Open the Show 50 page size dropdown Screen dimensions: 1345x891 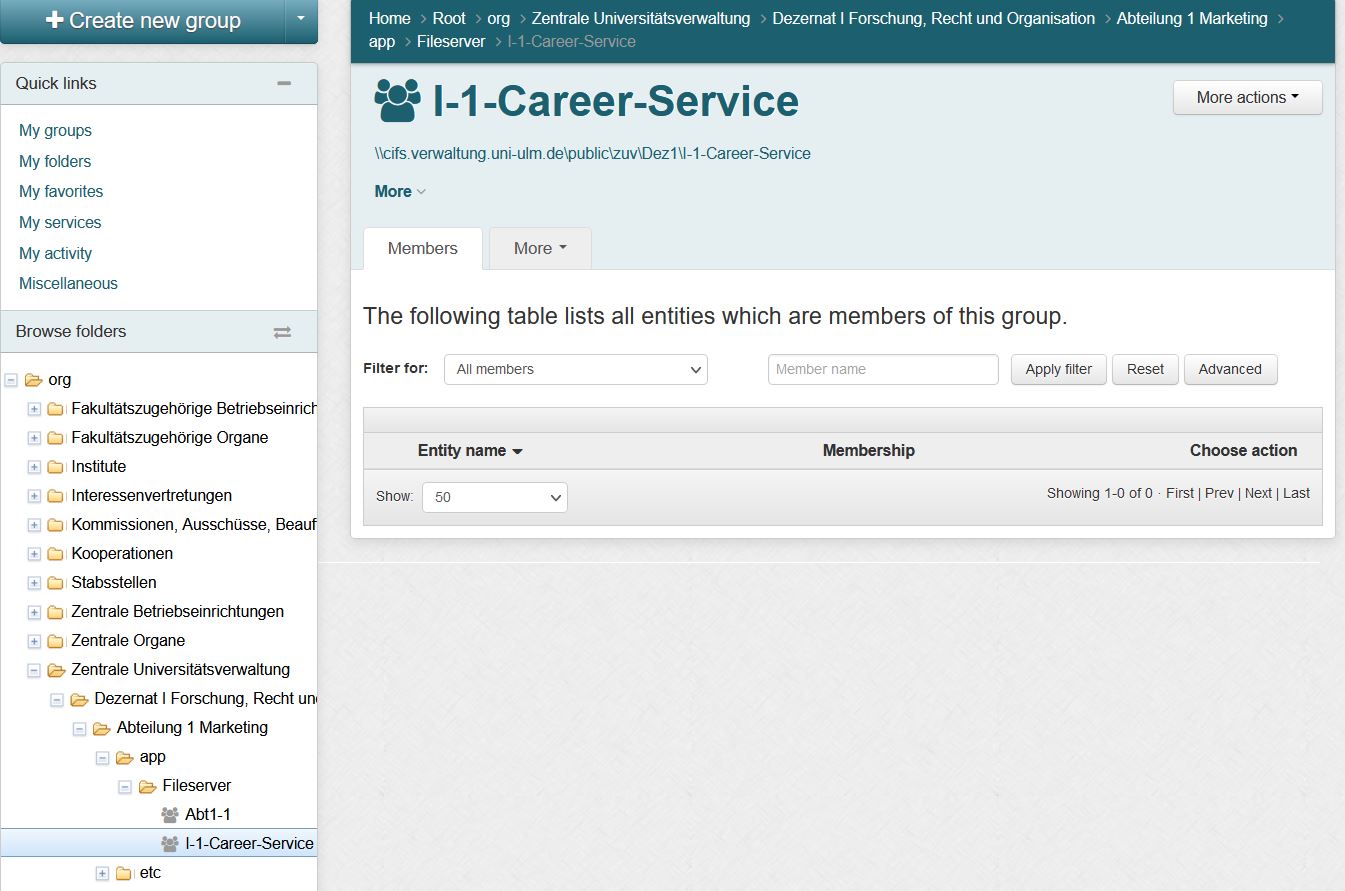pos(495,497)
